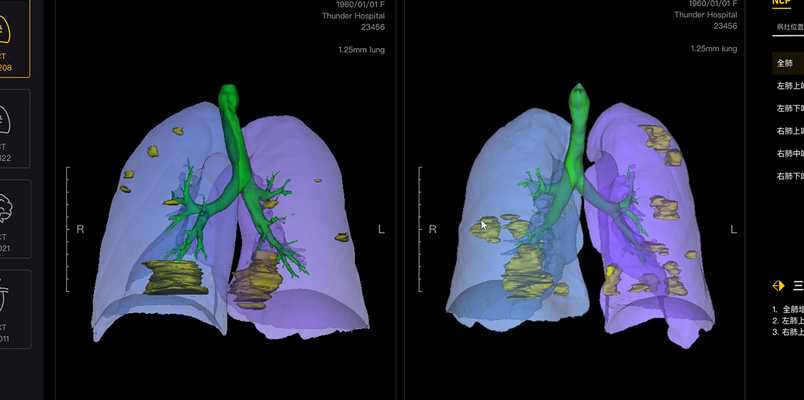Pick the 右肺上叶 row
The width and height of the screenshot is (804, 400).
tap(789, 131)
